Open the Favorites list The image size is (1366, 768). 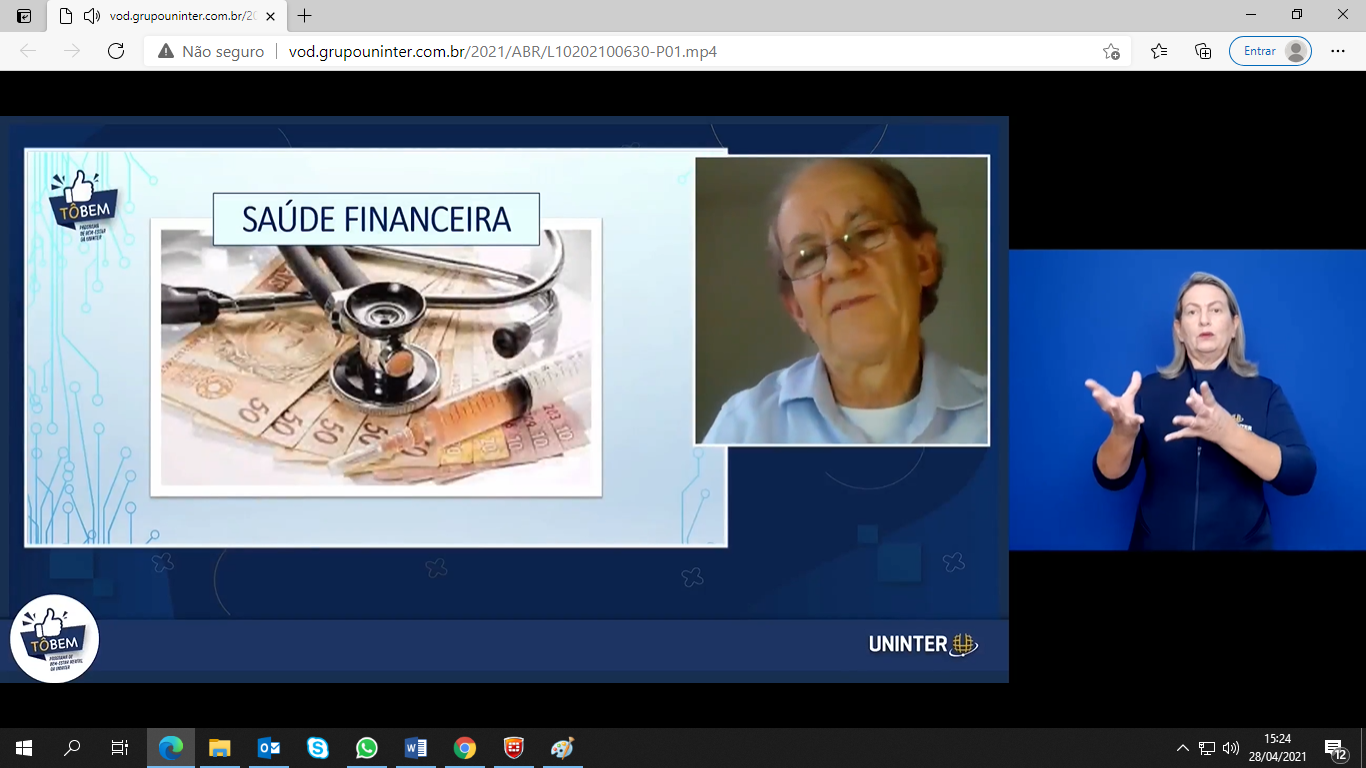click(1159, 51)
